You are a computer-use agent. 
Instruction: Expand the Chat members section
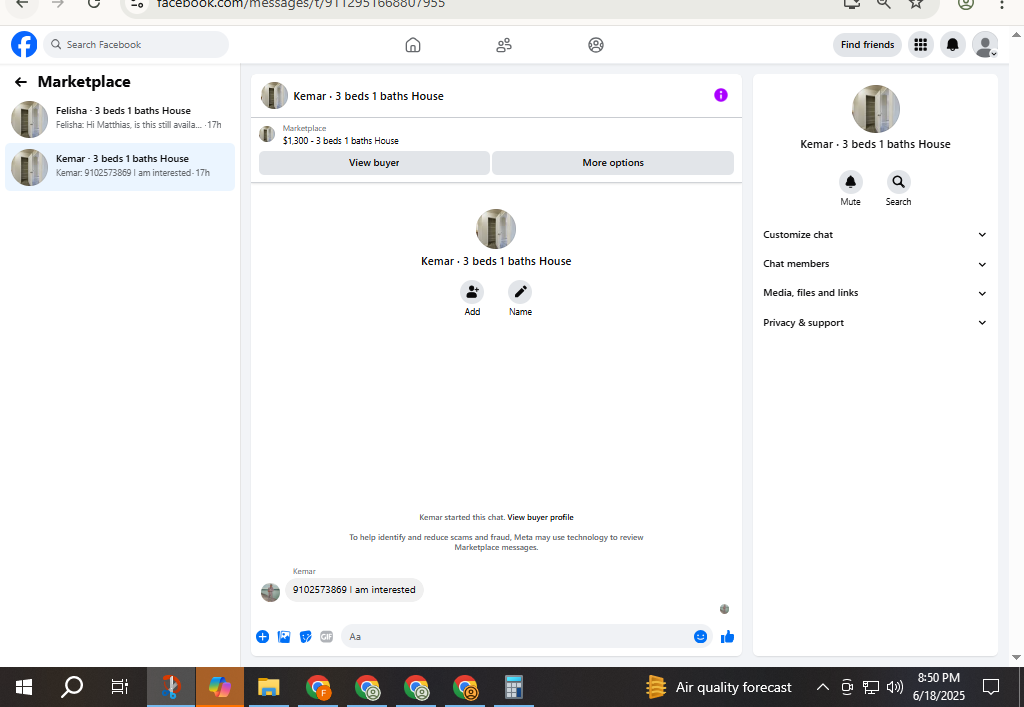point(874,264)
